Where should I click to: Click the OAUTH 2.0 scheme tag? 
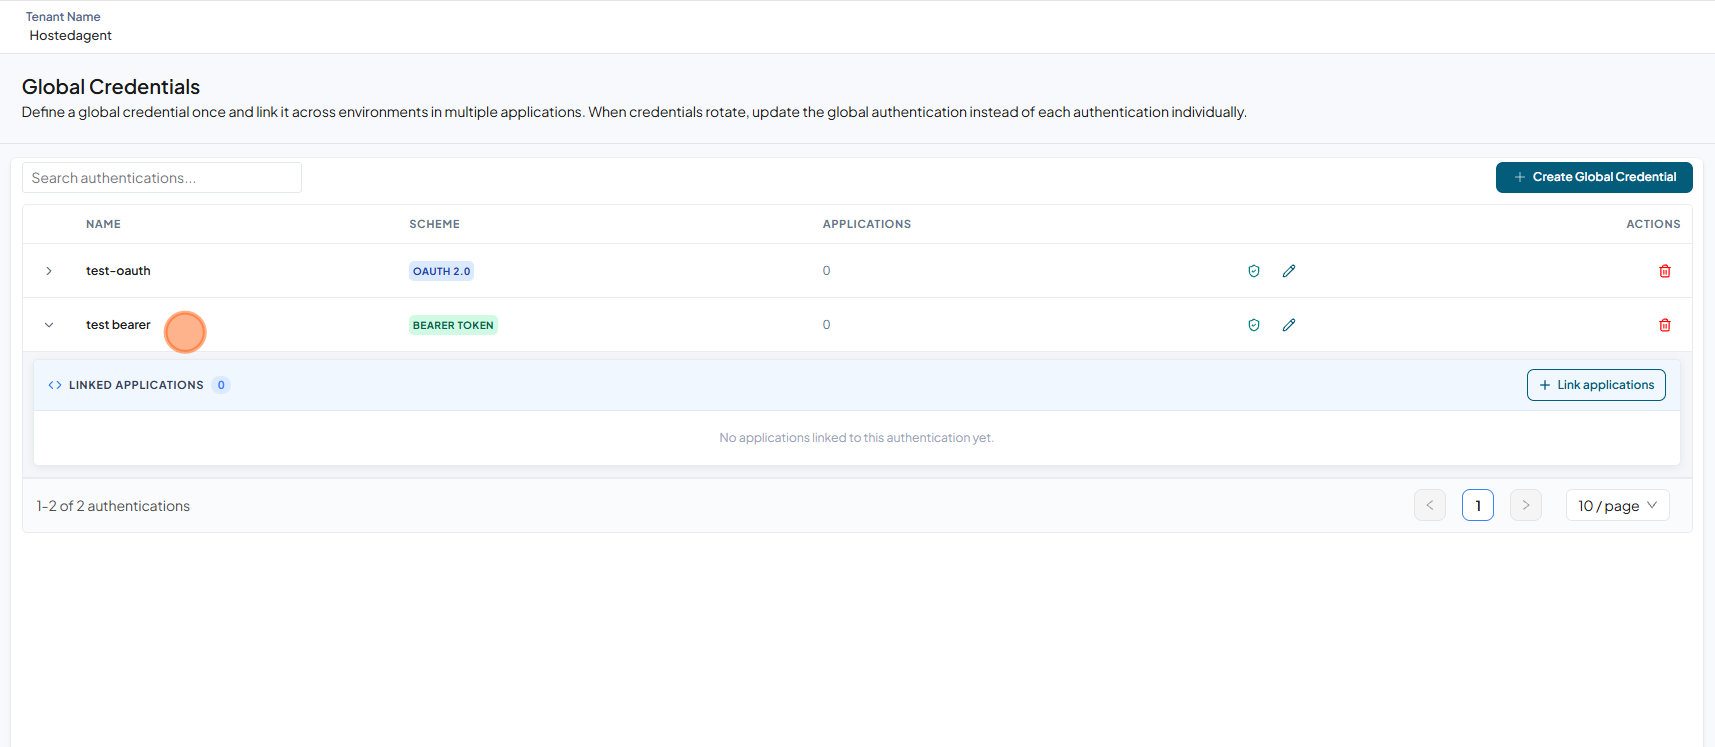point(441,271)
